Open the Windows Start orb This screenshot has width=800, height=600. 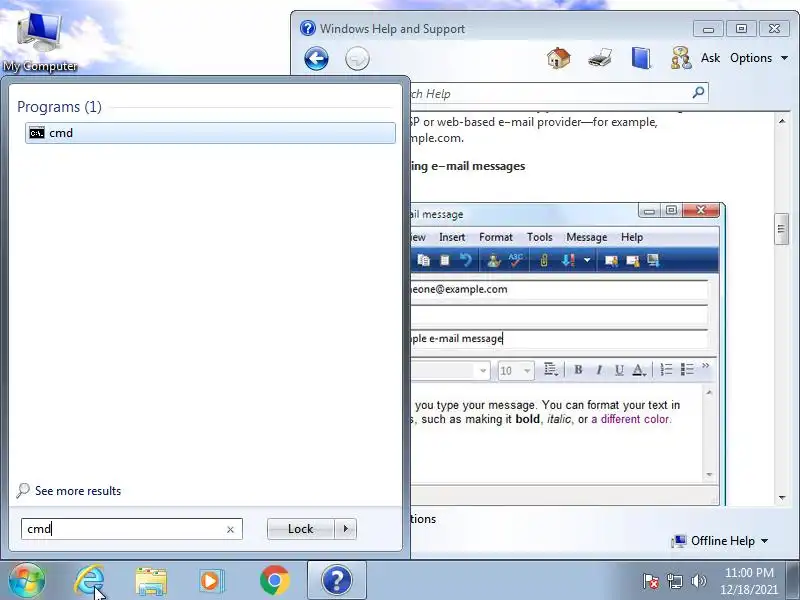click(27, 581)
